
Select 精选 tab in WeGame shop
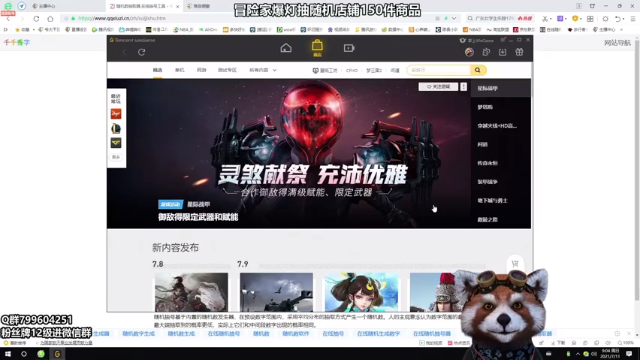tap(158, 70)
